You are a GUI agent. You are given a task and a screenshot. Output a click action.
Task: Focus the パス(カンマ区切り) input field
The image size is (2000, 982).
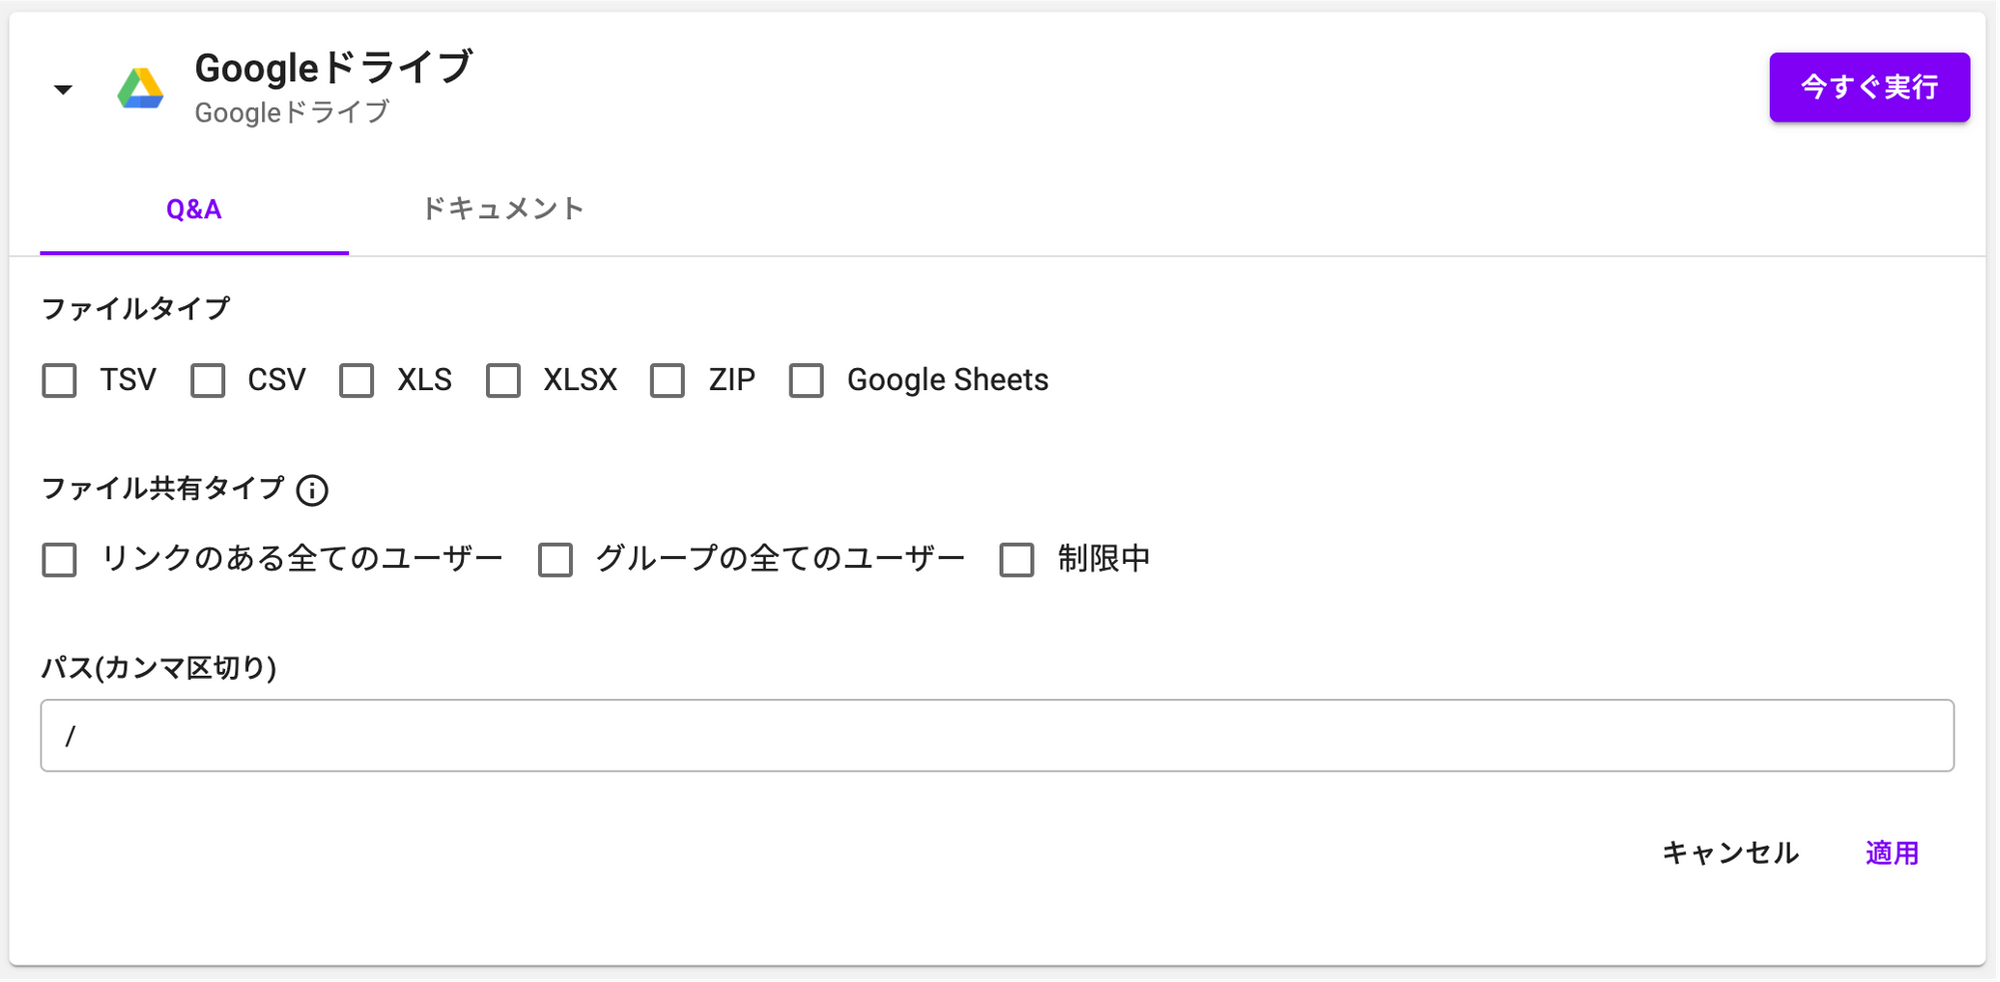pos(997,735)
